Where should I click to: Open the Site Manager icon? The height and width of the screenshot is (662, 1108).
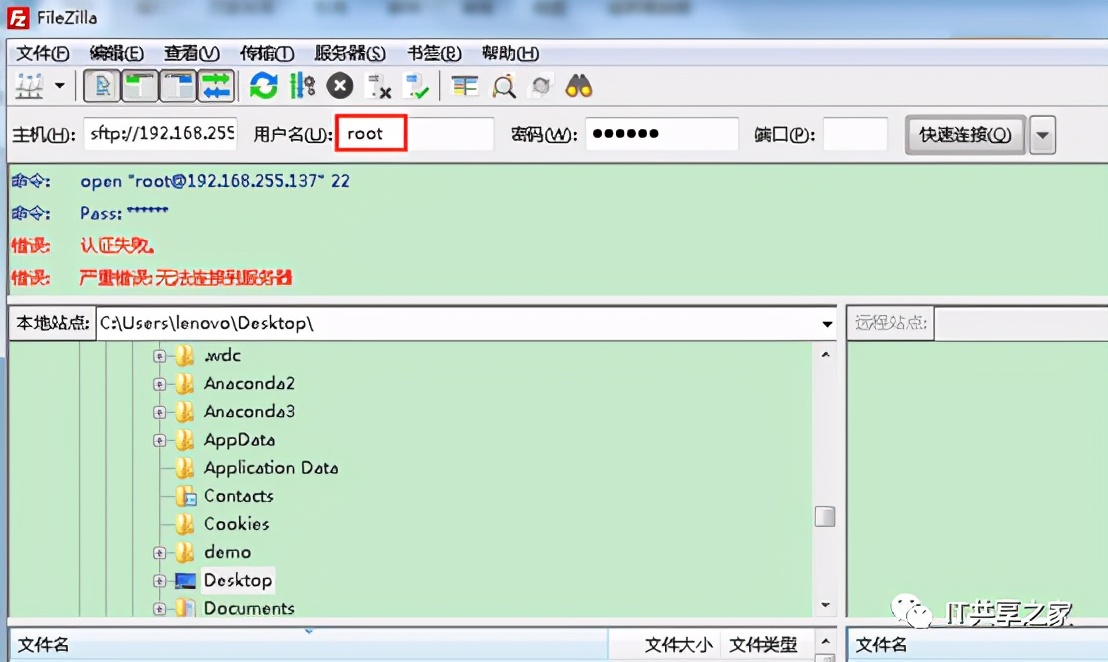pyautogui.click(x=30, y=86)
